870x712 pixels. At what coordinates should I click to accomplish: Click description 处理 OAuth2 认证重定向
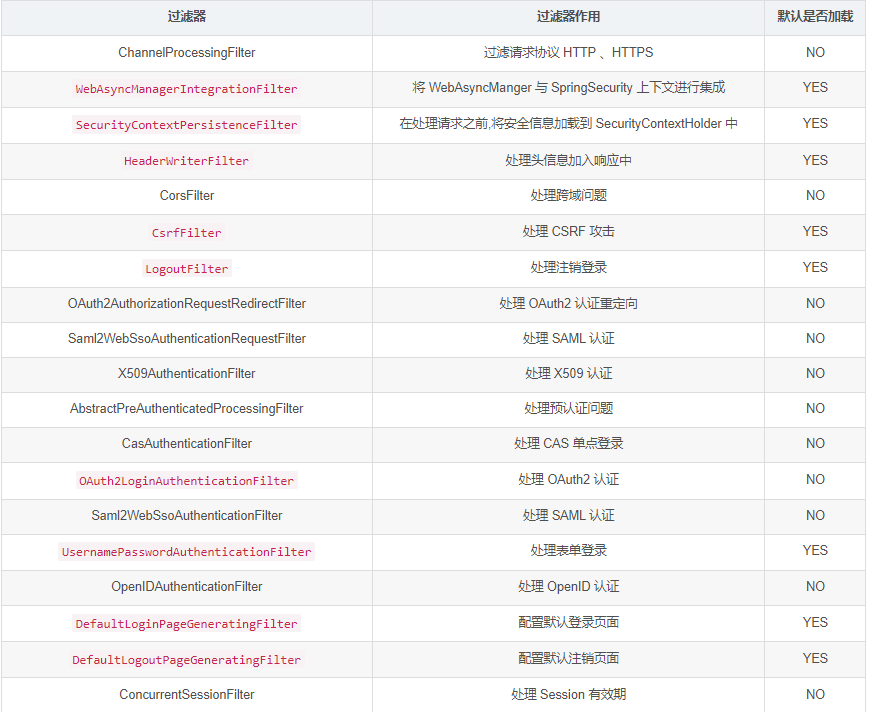click(x=568, y=304)
